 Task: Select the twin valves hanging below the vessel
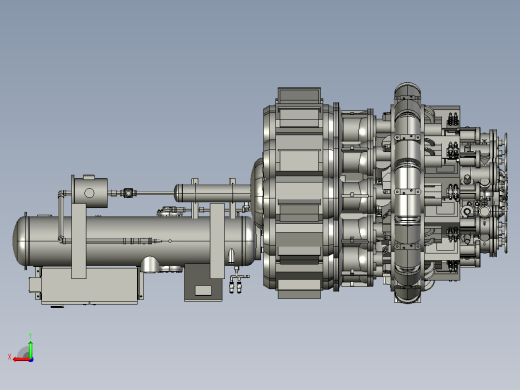pos(235,286)
